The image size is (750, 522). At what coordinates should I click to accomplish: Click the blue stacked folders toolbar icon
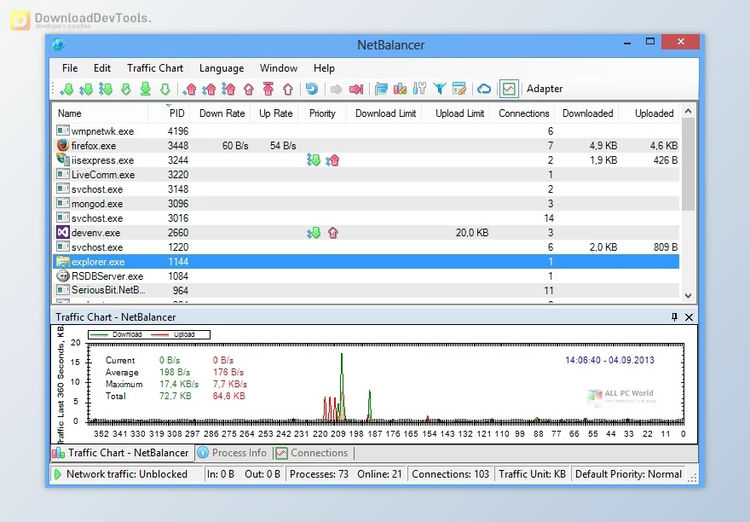(x=381, y=89)
